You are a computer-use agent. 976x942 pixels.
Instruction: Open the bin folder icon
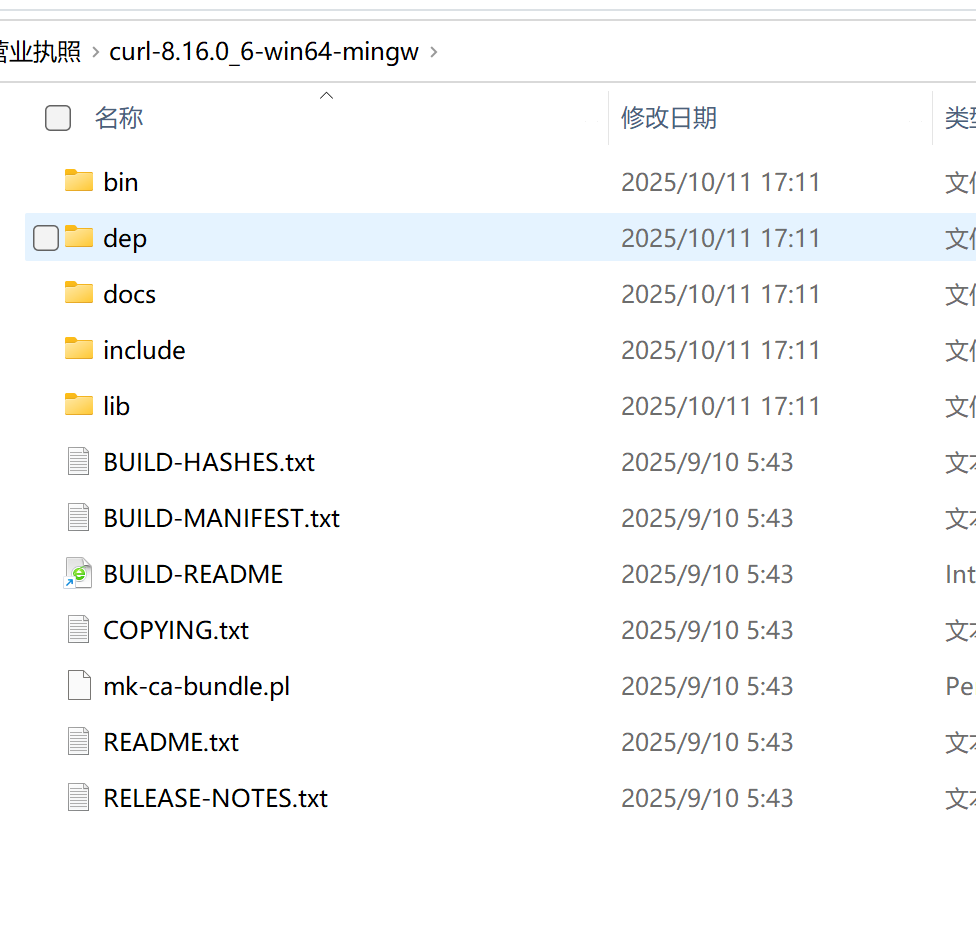pos(79,181)
